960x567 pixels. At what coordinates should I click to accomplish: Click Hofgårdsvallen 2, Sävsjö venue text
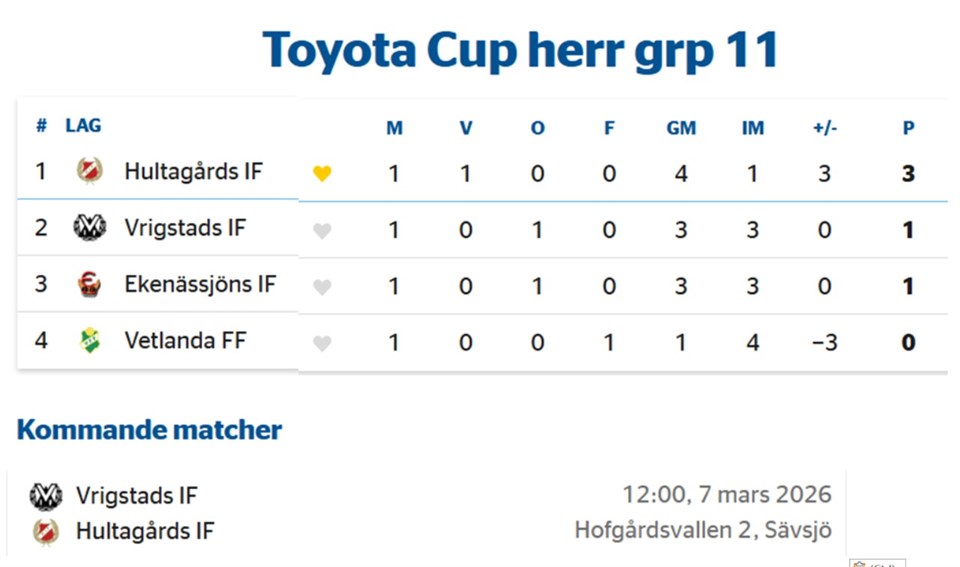(x=702, y=530)
